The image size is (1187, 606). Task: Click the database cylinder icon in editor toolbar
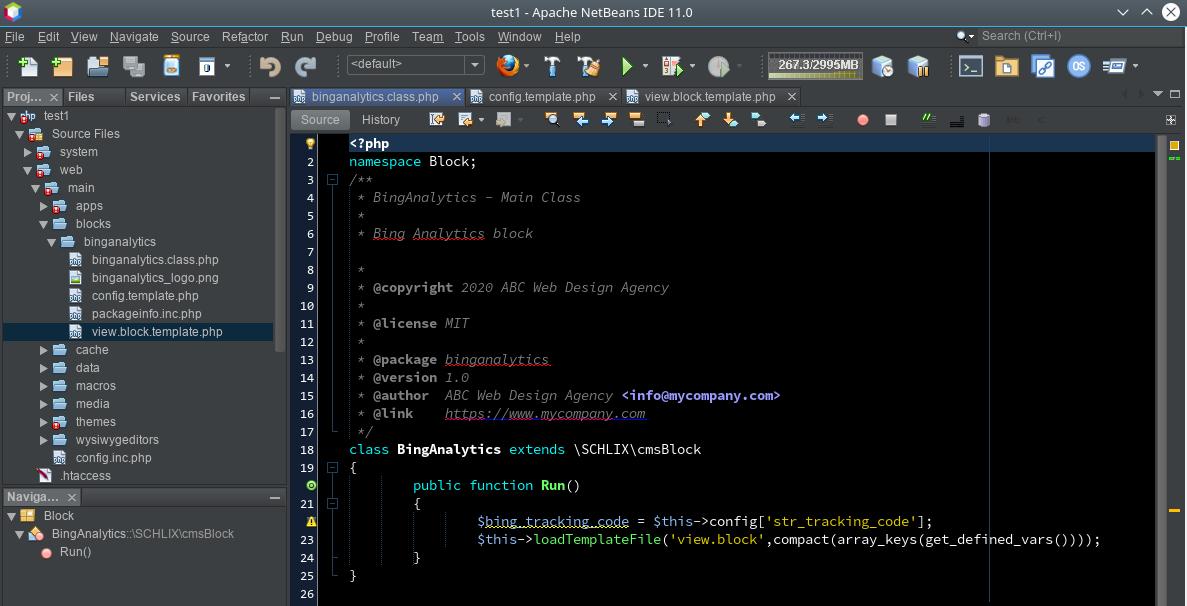[x=984, y=120]
